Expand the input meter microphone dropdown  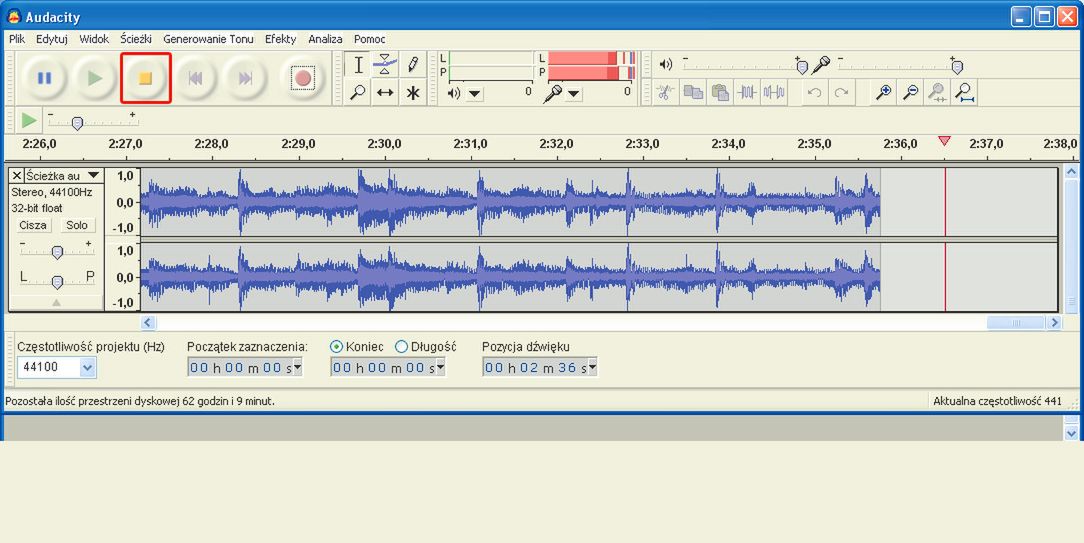(x=574, y=94)
